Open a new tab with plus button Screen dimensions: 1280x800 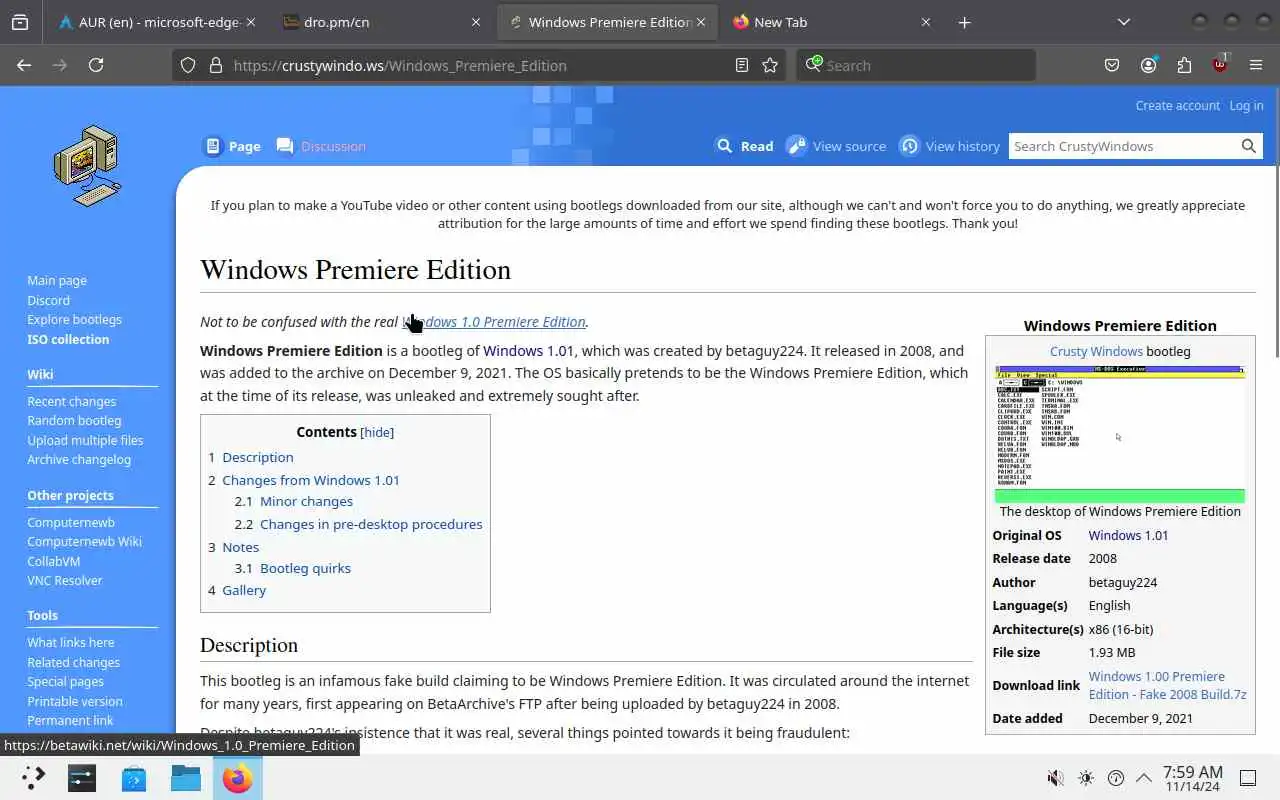964,22
